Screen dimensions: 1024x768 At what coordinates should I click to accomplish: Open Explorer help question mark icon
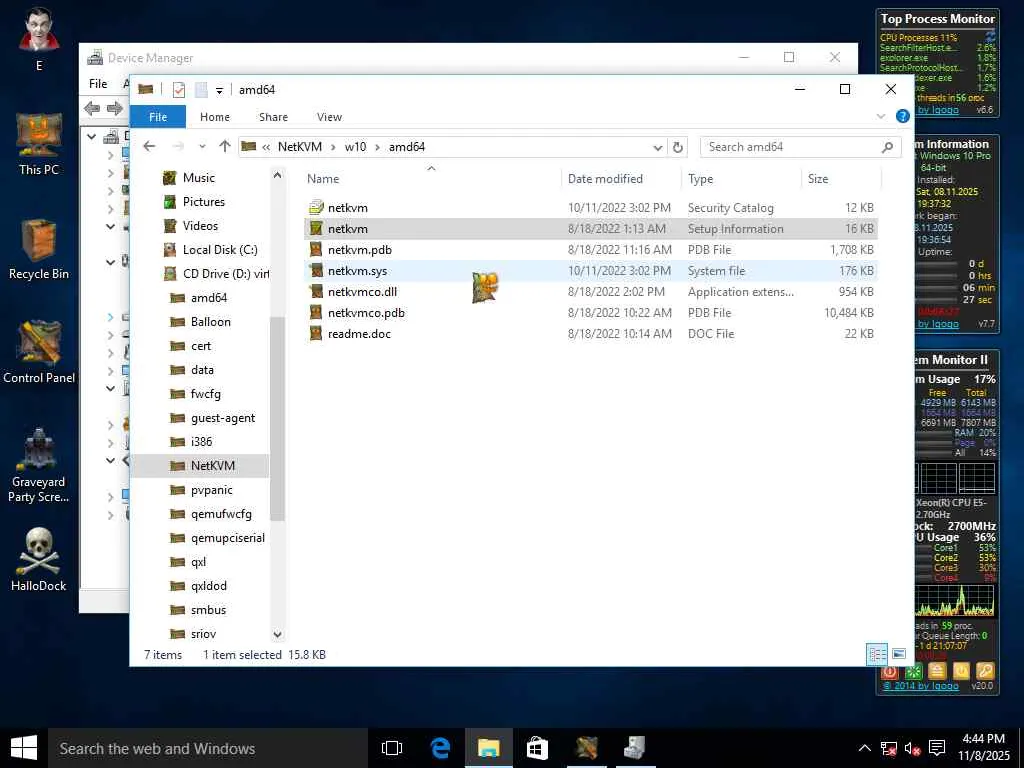pyautogui.click(x=903, y=116)
